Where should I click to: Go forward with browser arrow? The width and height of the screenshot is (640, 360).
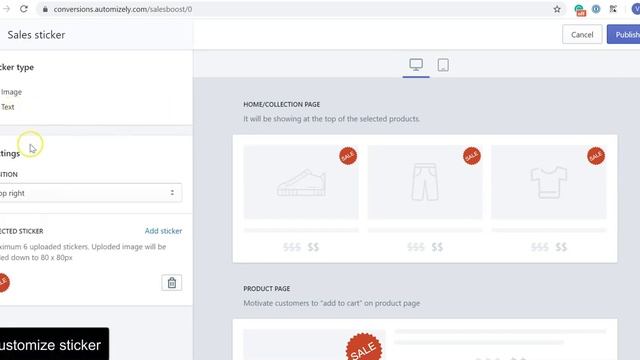[x=6, y=9]
